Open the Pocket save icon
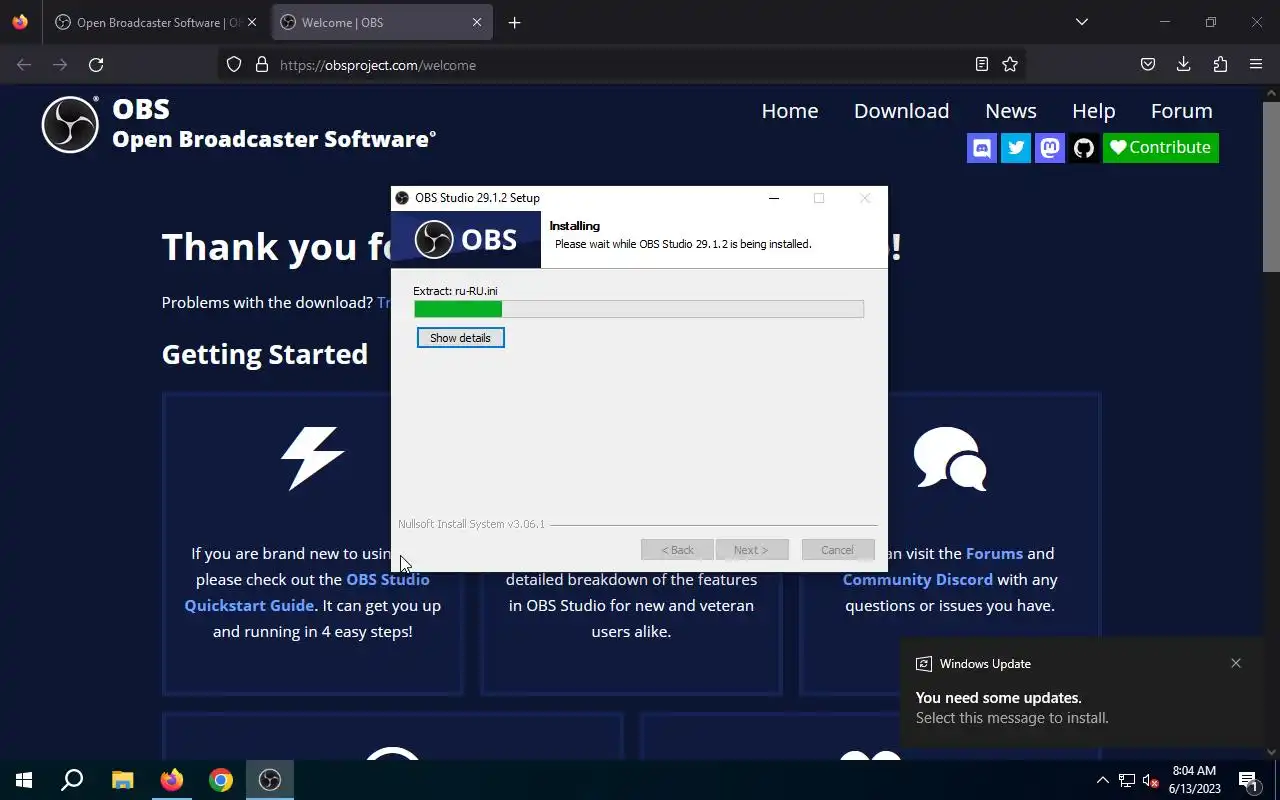1280x800 pixels. pyautogui.click(x=1148, y=65)
